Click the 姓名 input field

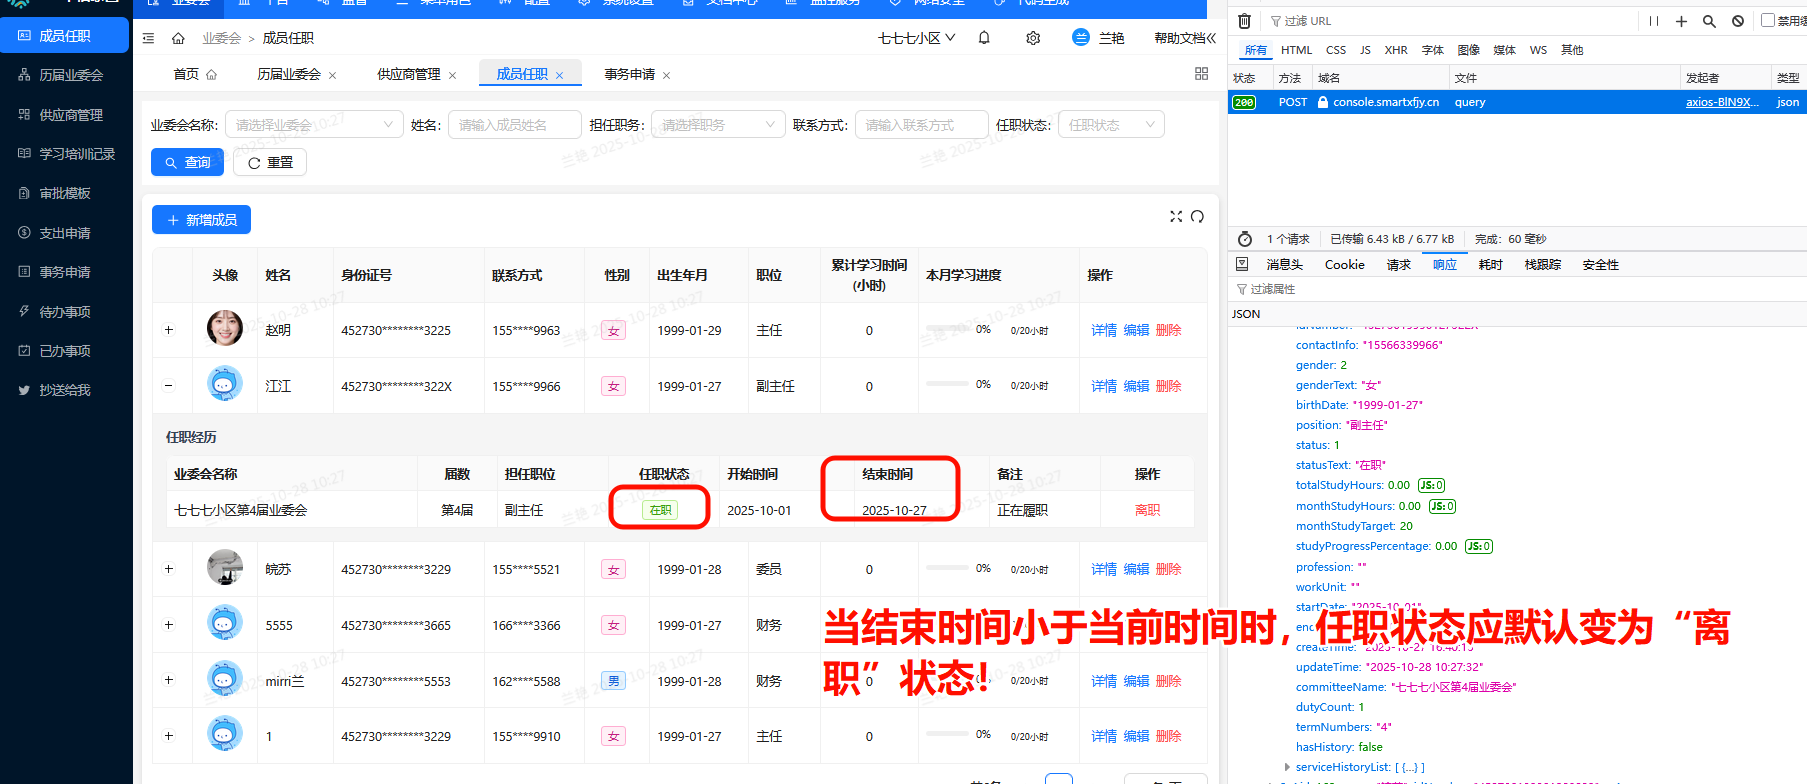tap(514, 125)
